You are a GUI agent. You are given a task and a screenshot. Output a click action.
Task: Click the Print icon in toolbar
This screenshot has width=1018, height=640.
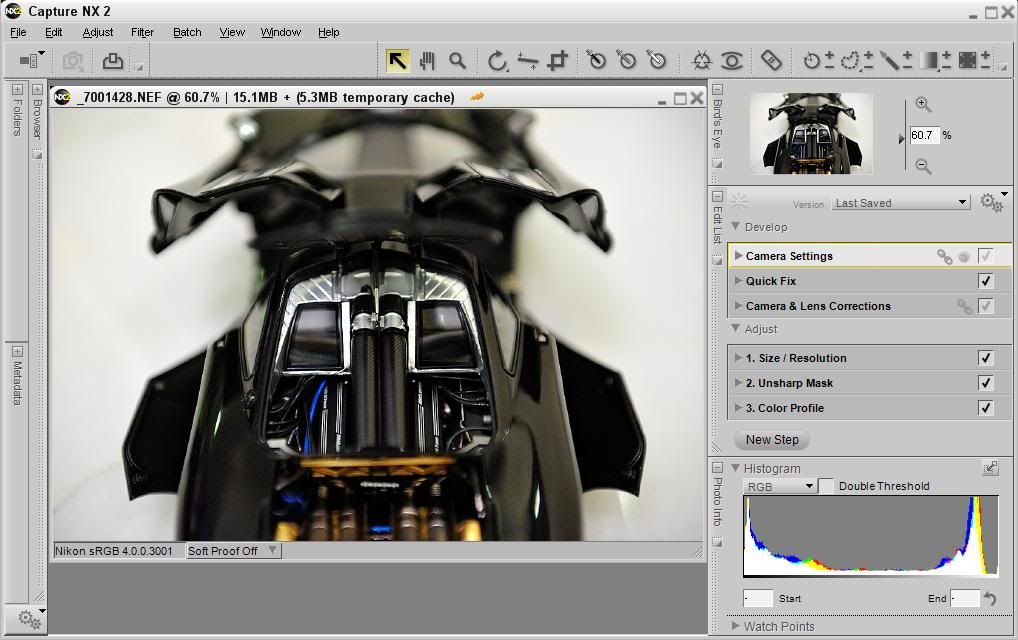[x=113, y=61]
